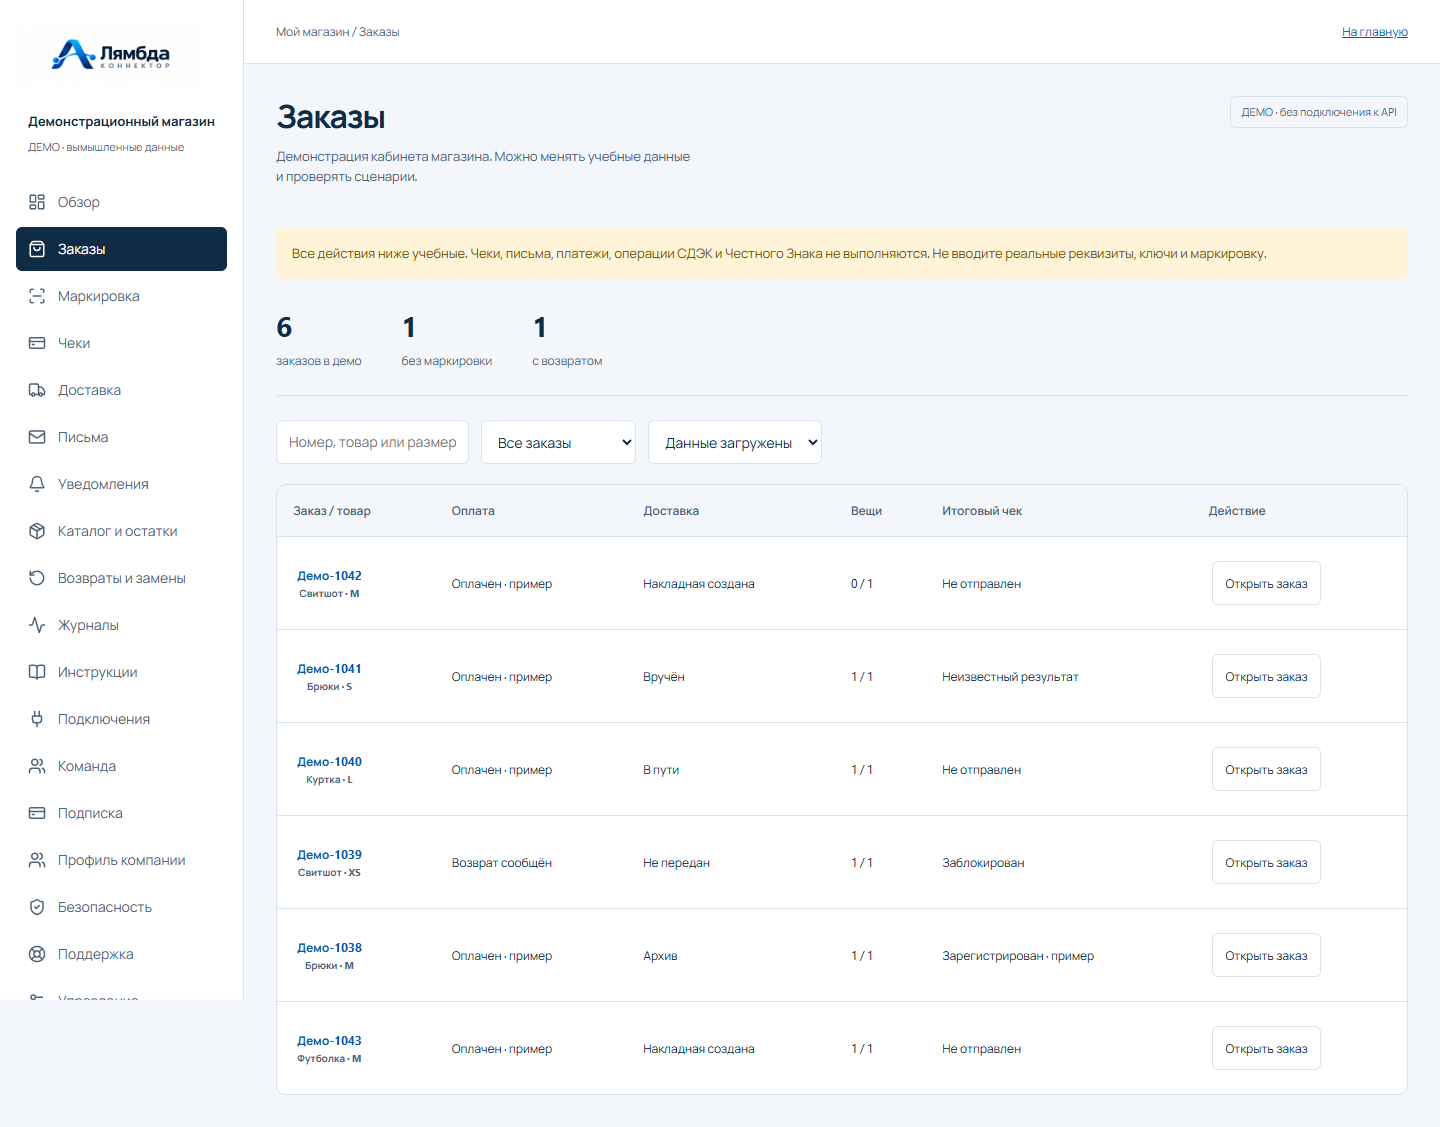Click the Безопасность shield icon
The image size is (1440, 1127).
37,907
